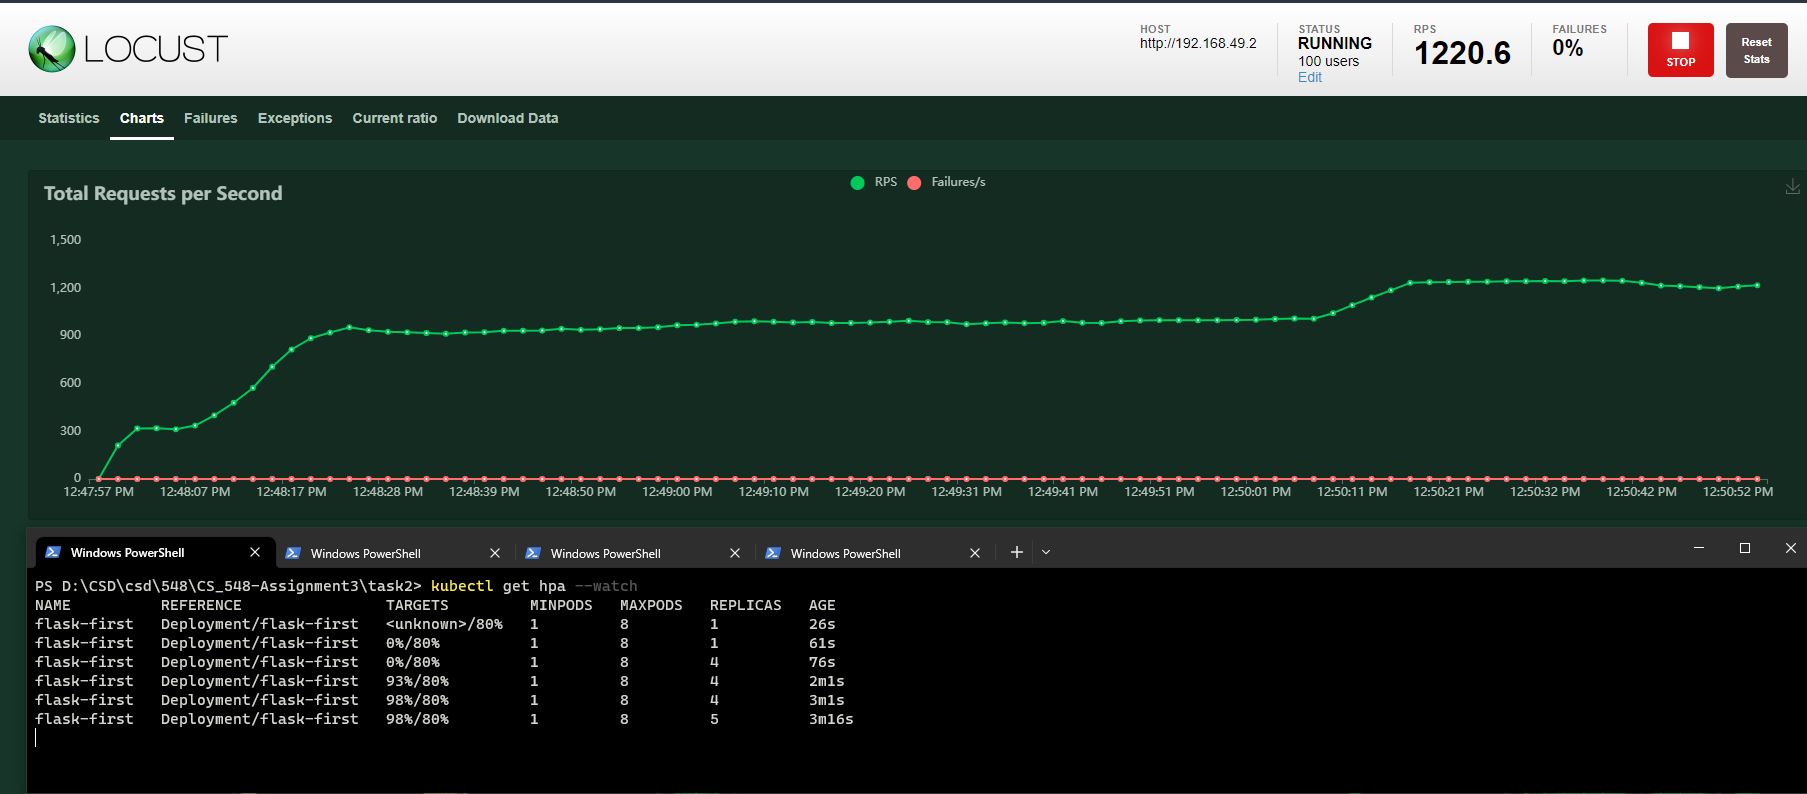The width and height of the screenshot is (1807, 794).
Task: Click the RUNNING status text
Action: click(1335, 43)
